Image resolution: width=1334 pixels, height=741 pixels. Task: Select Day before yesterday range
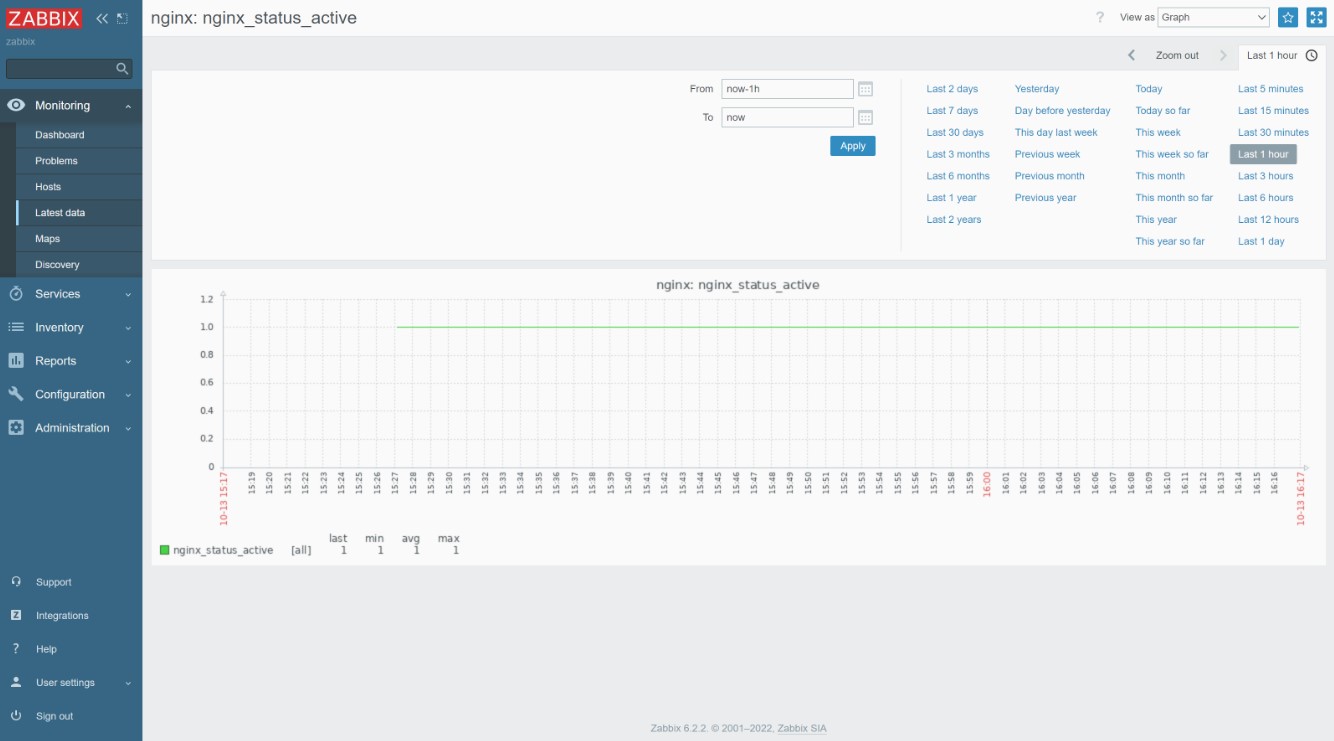pyautogui.click(x=1062, y=111)
